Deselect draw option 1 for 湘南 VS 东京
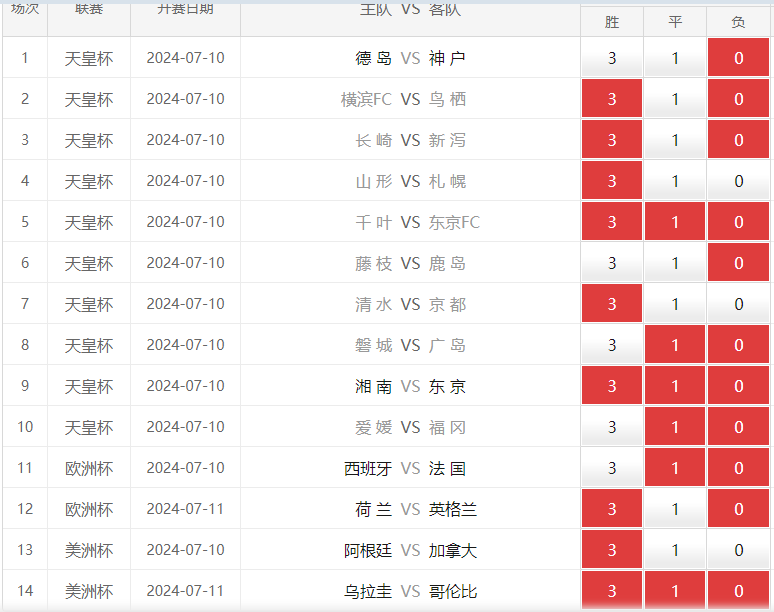Screen dimensions: 774x612 (675, 386)
